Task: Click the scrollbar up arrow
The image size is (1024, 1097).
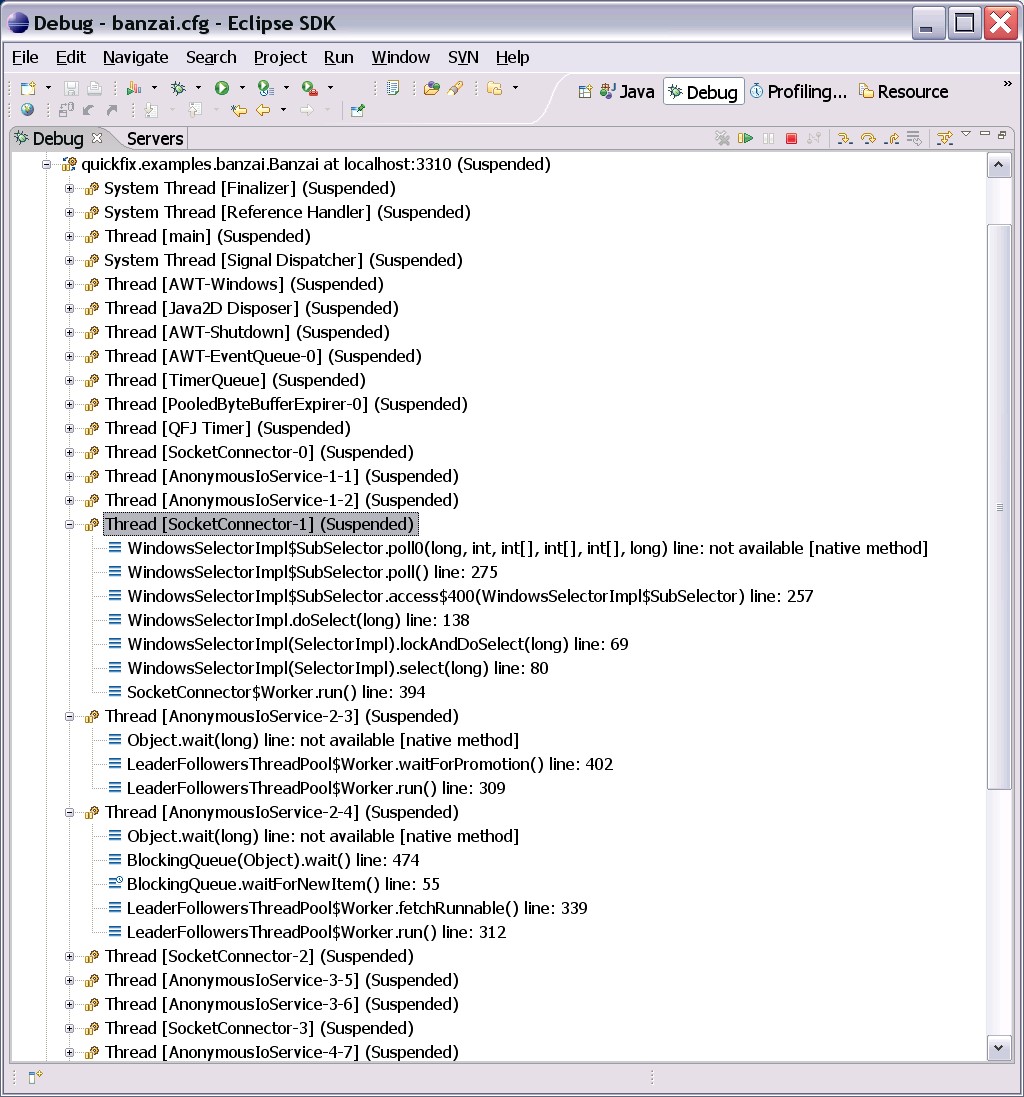Action: tap(999, 166)
